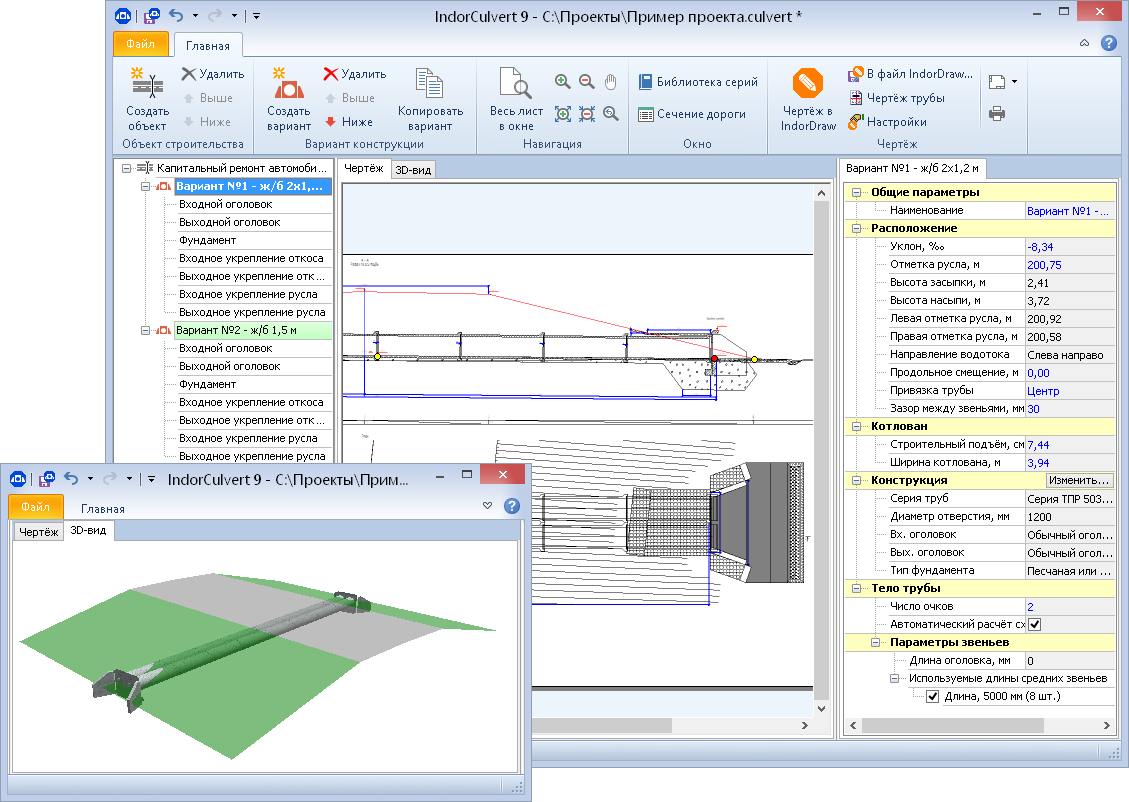
Task: Click the printer icon in the ribbon
Action: point(997,113)
